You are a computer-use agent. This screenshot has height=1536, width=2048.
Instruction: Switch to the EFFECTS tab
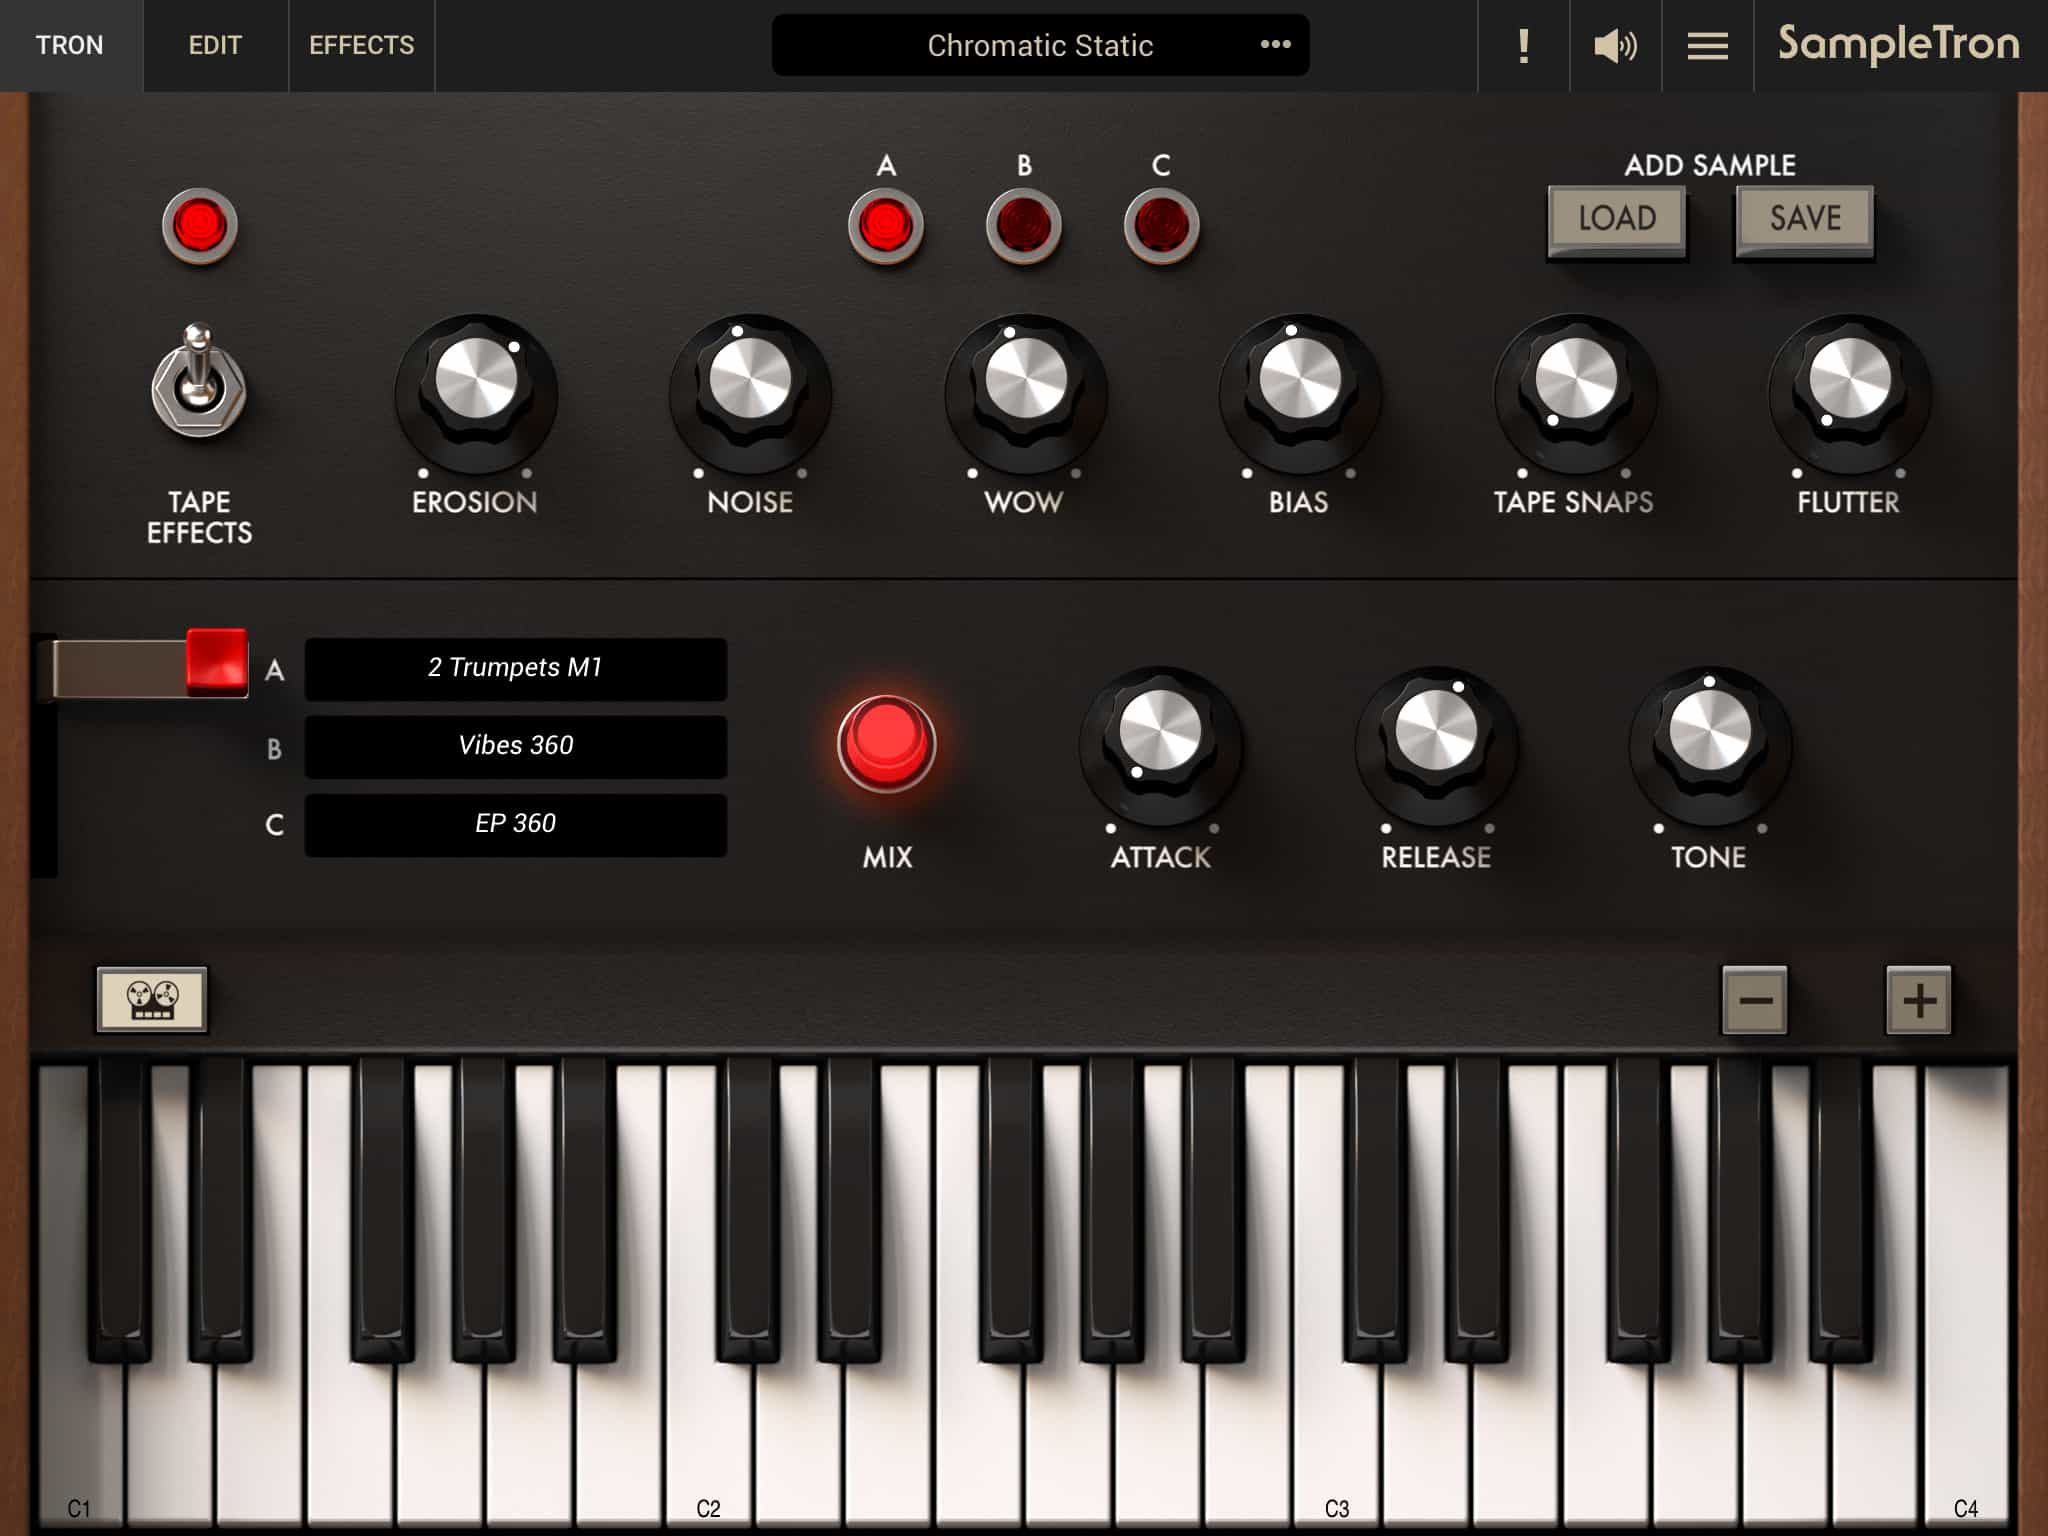361,46
